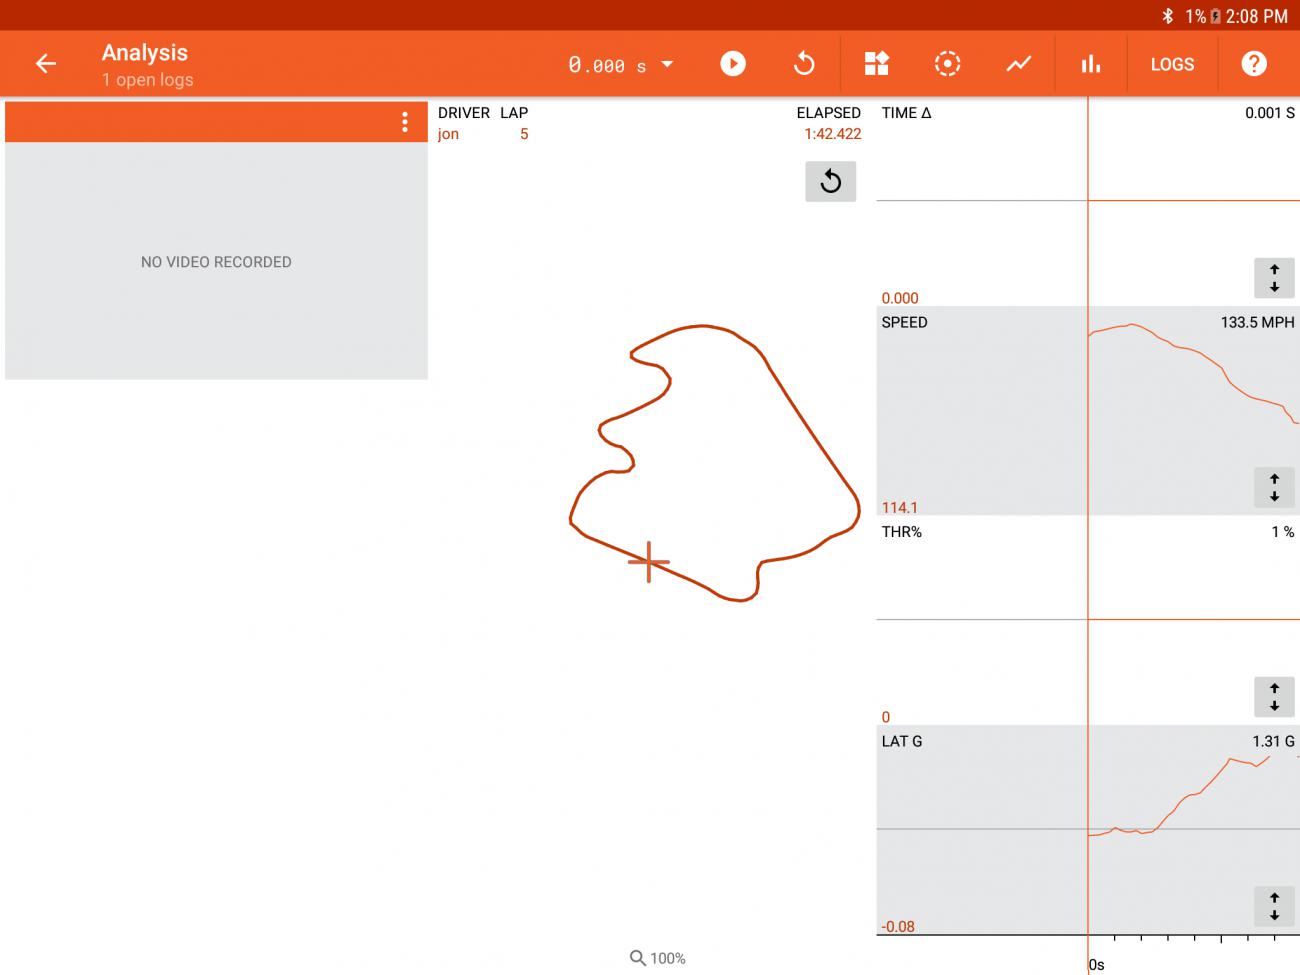The image size is (1300, 975).
Task: Toggle the SPEED chart scale arrows
Action: coord(1274,488)
